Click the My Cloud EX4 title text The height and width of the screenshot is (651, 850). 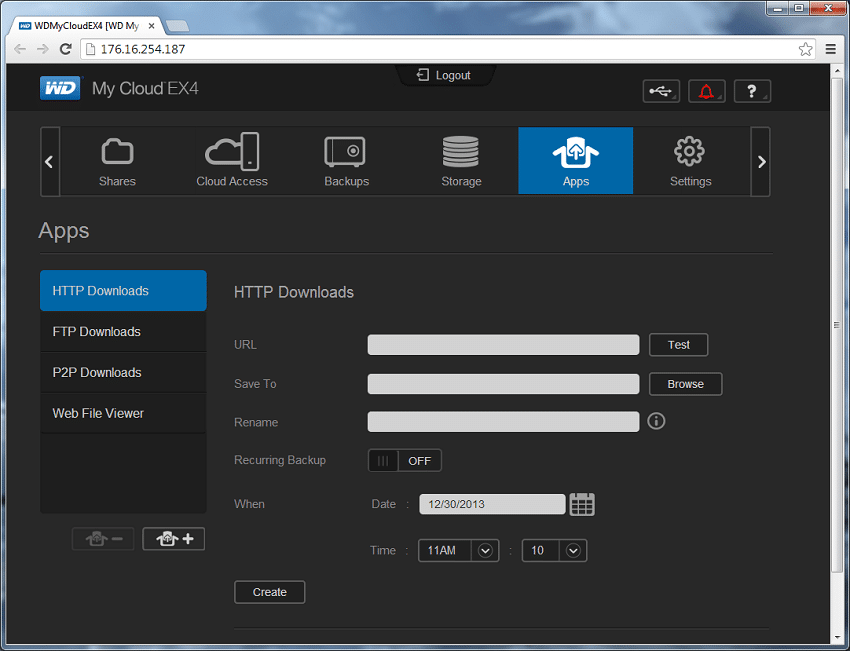[x=145, y=88]
